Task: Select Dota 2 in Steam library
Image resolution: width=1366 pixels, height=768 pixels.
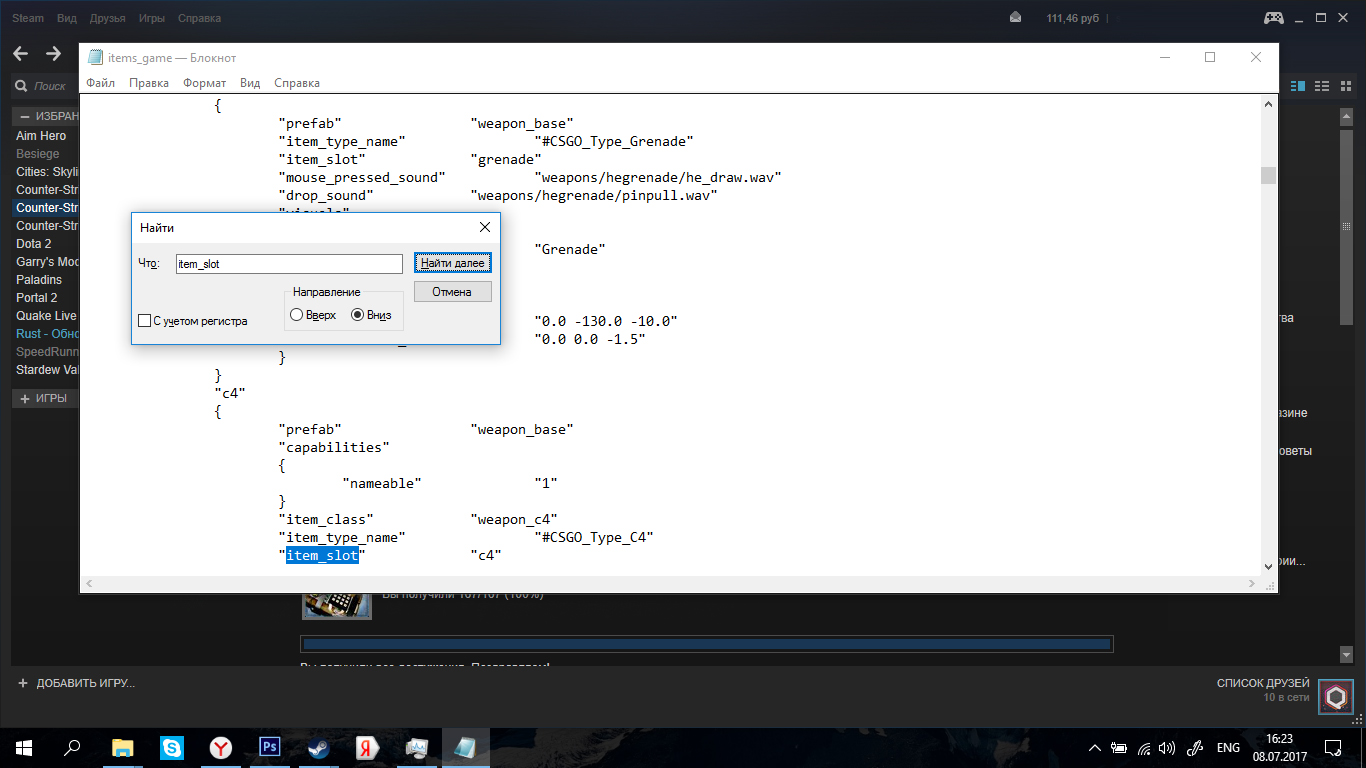Action: [x=34, y=244]
